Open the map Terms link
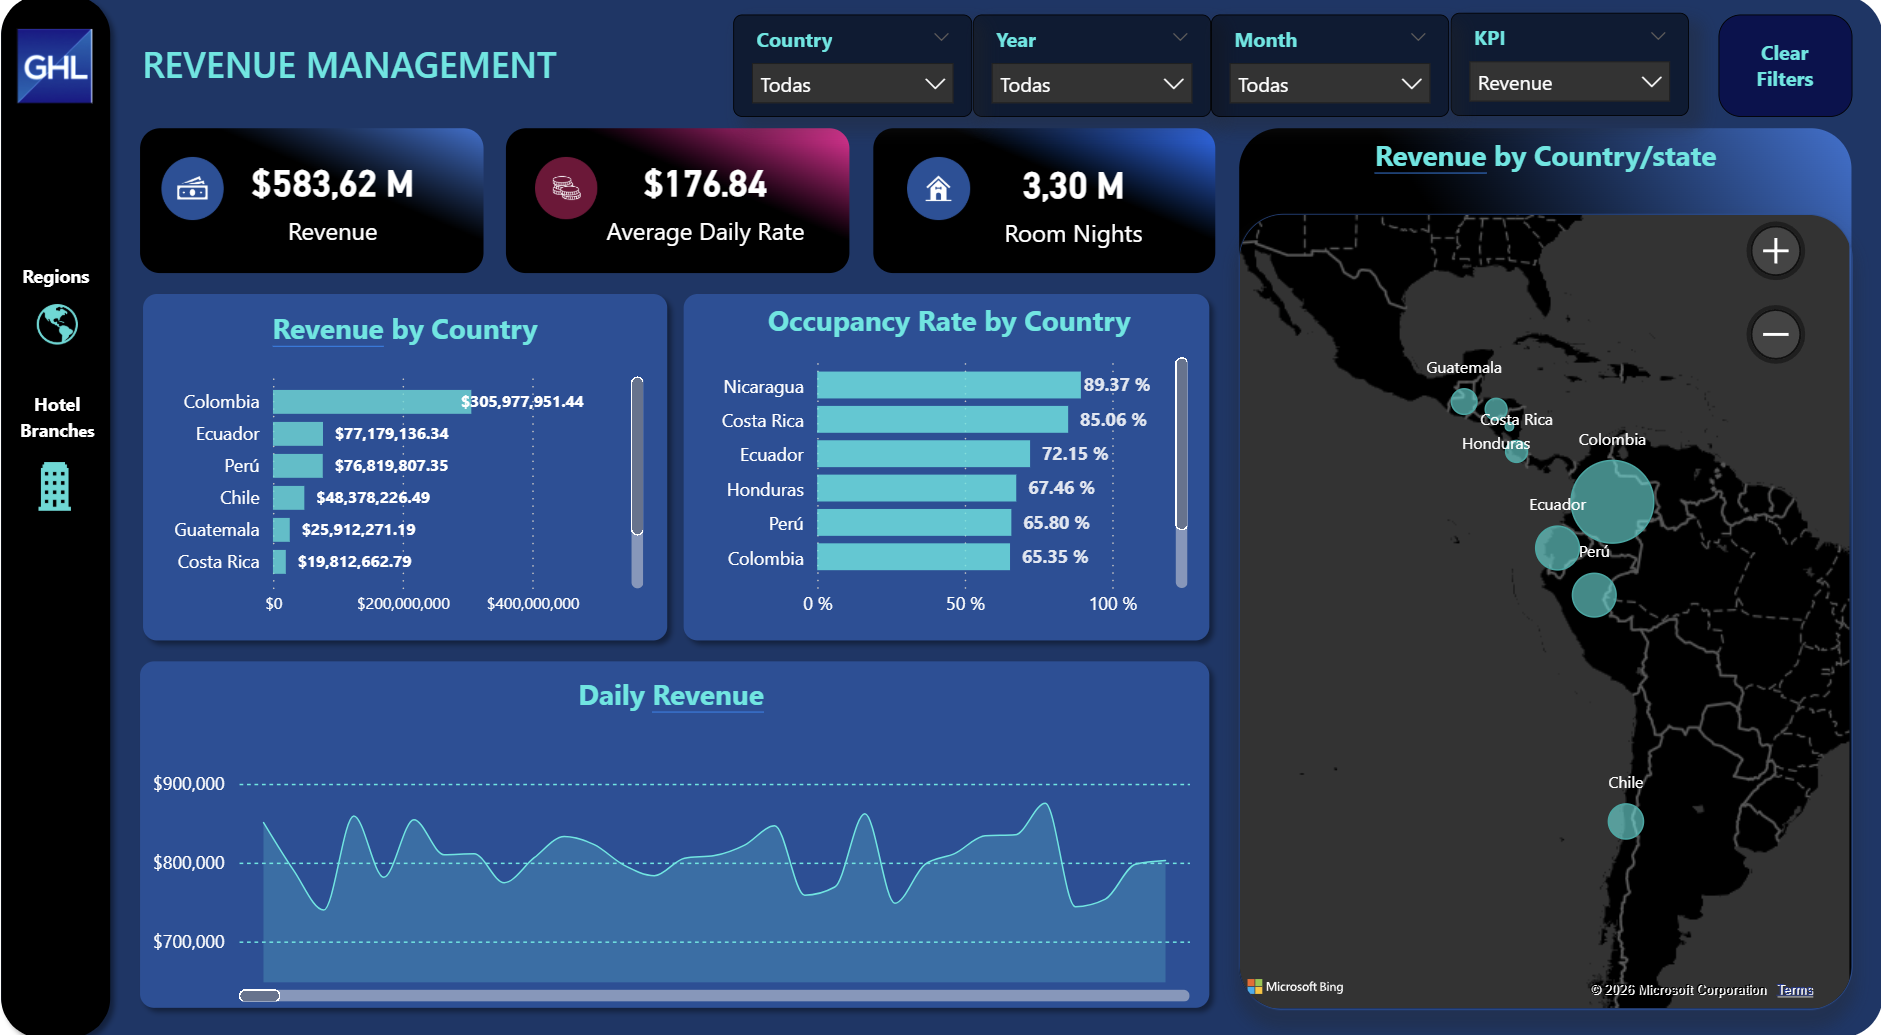 point(1795,990)
